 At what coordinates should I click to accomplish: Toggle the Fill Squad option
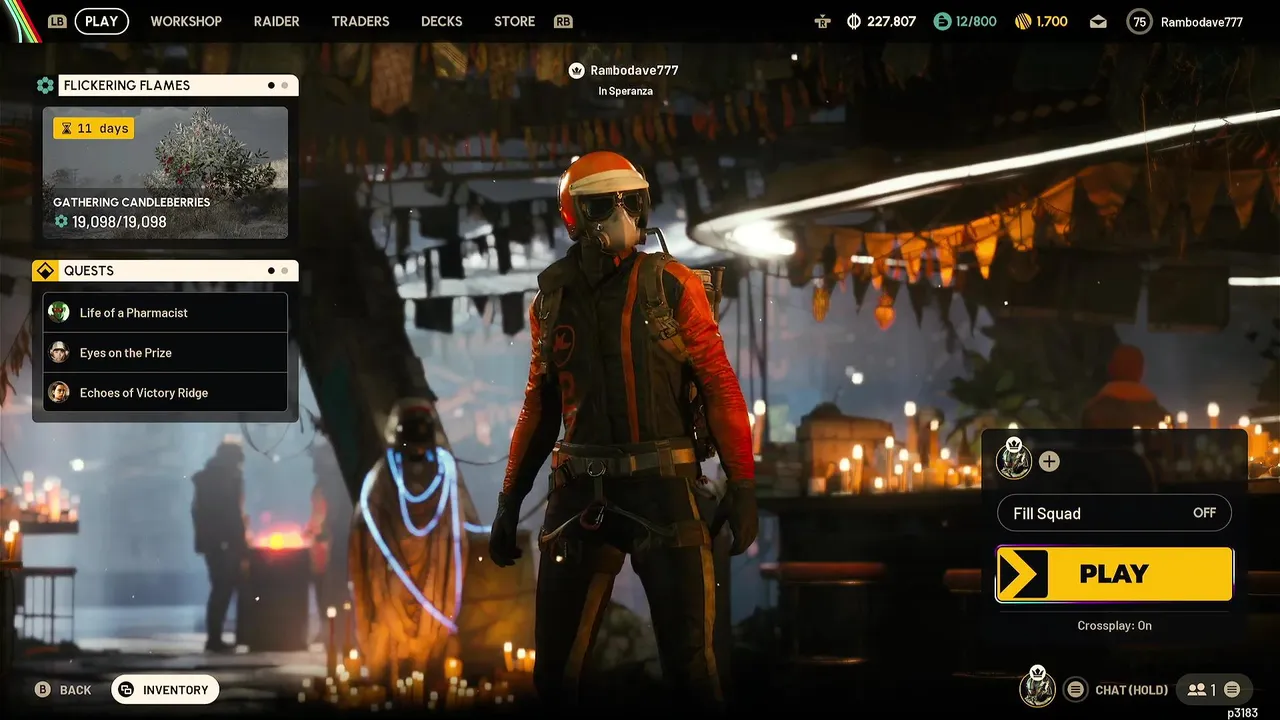[1114, 513]
